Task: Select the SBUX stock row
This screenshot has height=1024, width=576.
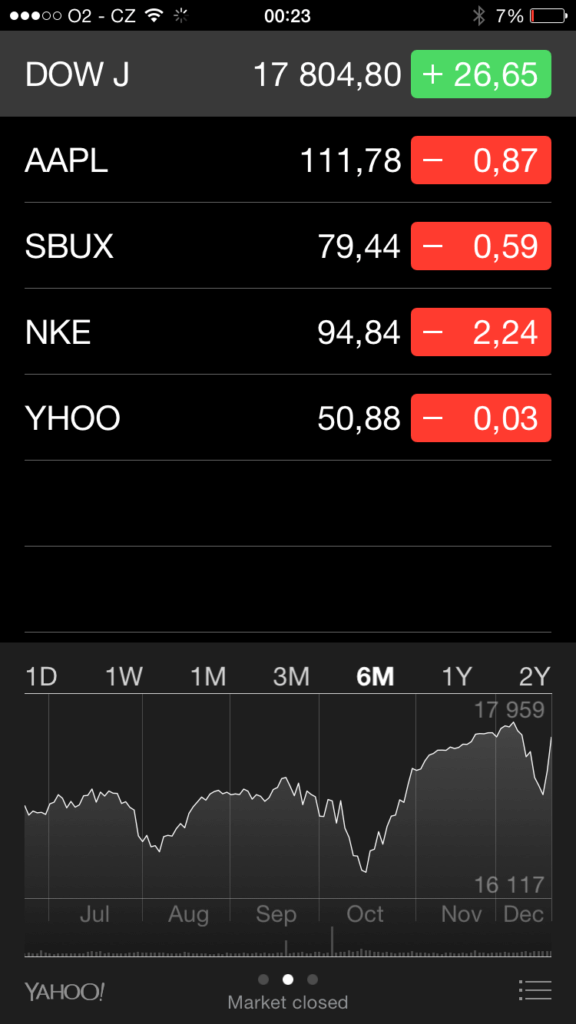Action: point(288,246)
